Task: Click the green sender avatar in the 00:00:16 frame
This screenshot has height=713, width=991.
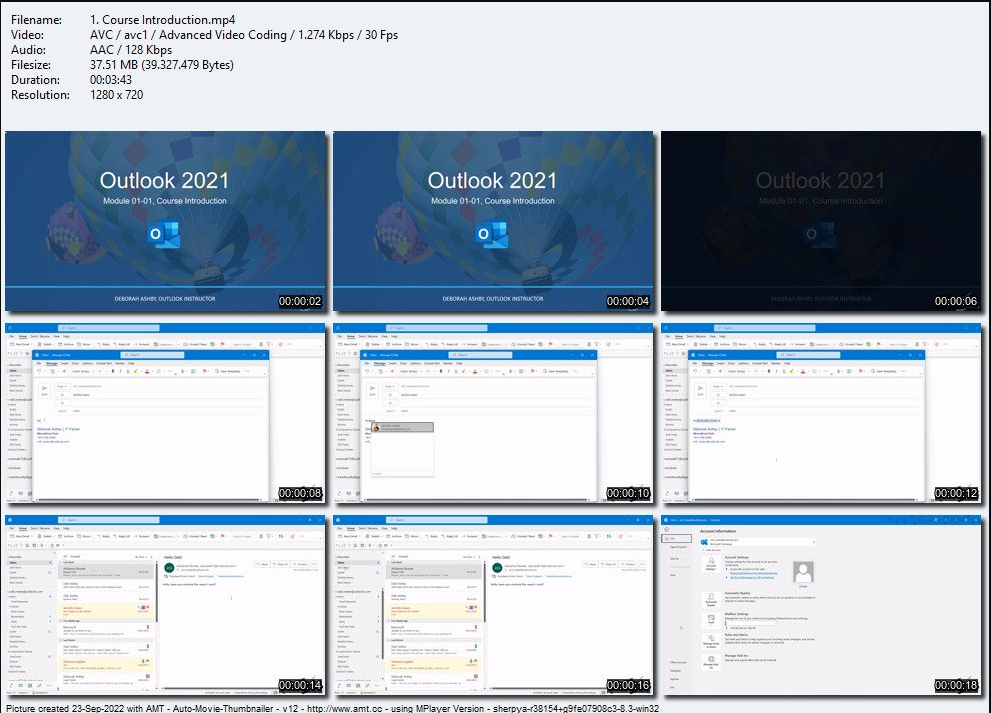Action: pyautogui.click(x=497, y=568)
